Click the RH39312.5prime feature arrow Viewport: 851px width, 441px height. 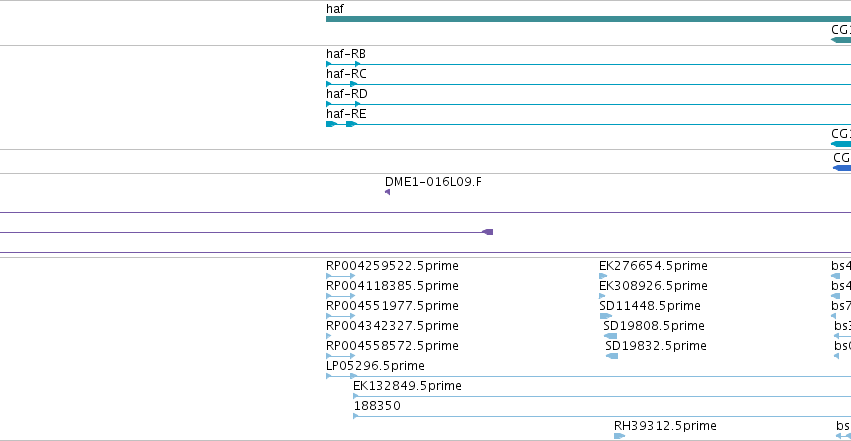619,436
